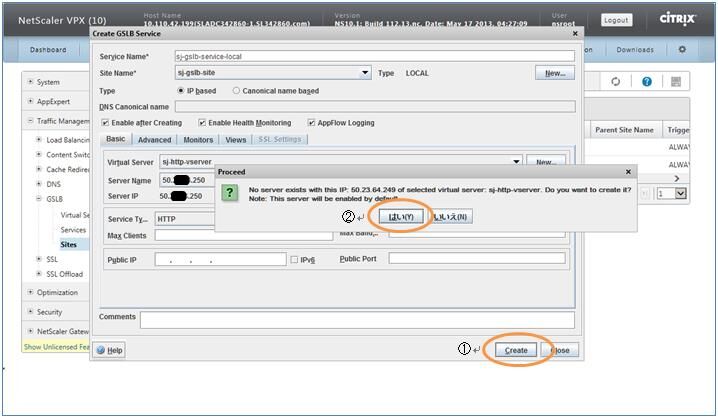Select the IP based radio button
The height and width of the screenshot is (419, 718).
coord(180,91)
